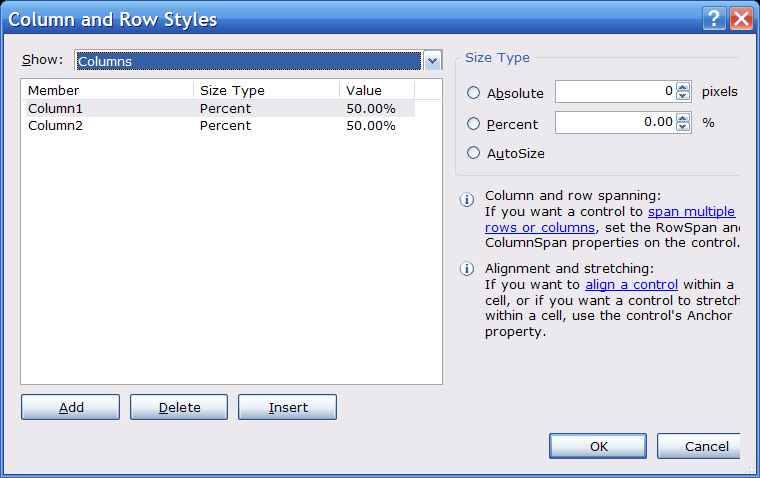Click the Size Type column header
The image size is (760, 478).
(266, 90)
